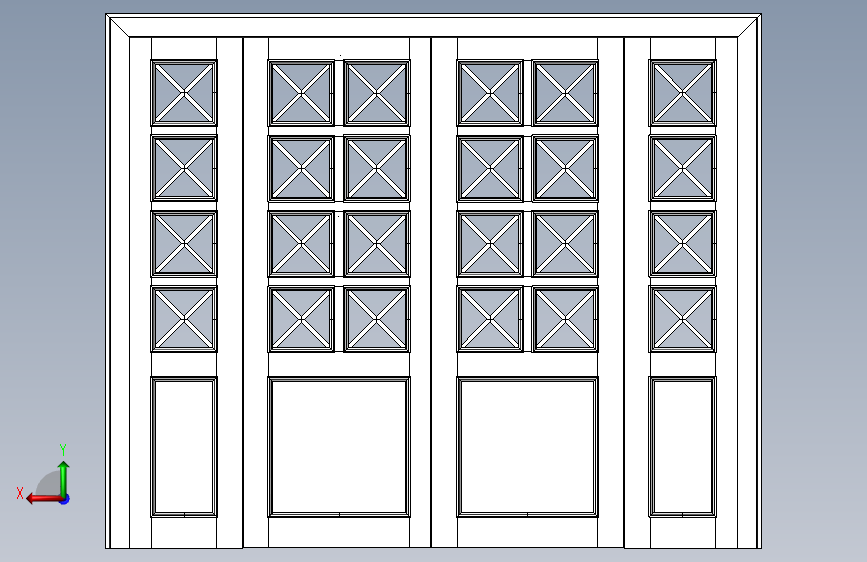This screenshot has width=867, height=562.
Task: Click the red X axis arrow of the triad
Action: pyautogui.click(x=43, y=499)
